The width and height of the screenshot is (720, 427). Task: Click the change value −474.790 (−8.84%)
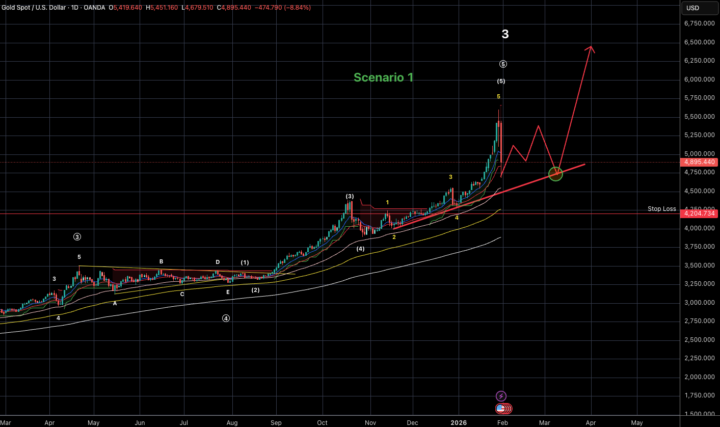tap(282, 8)
